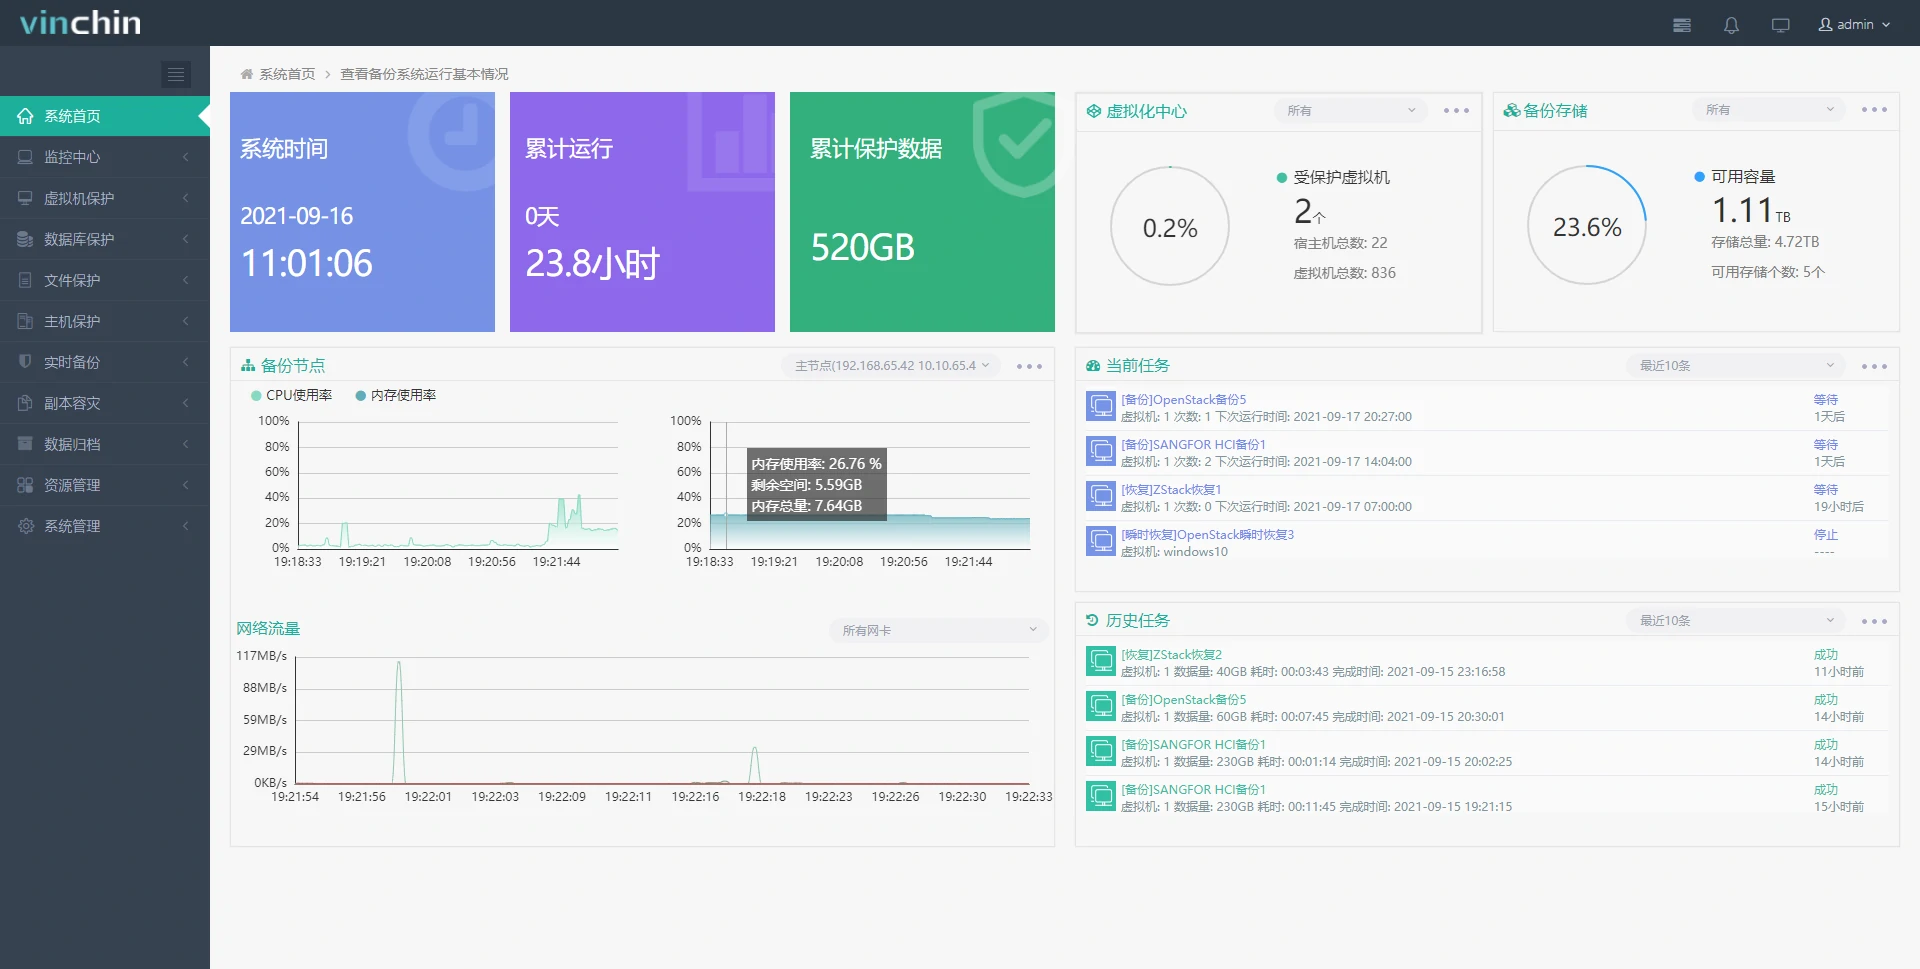Click the 0.2% protected VM ring gauge
1920x969 pixels.
[x=1170, y=226]
